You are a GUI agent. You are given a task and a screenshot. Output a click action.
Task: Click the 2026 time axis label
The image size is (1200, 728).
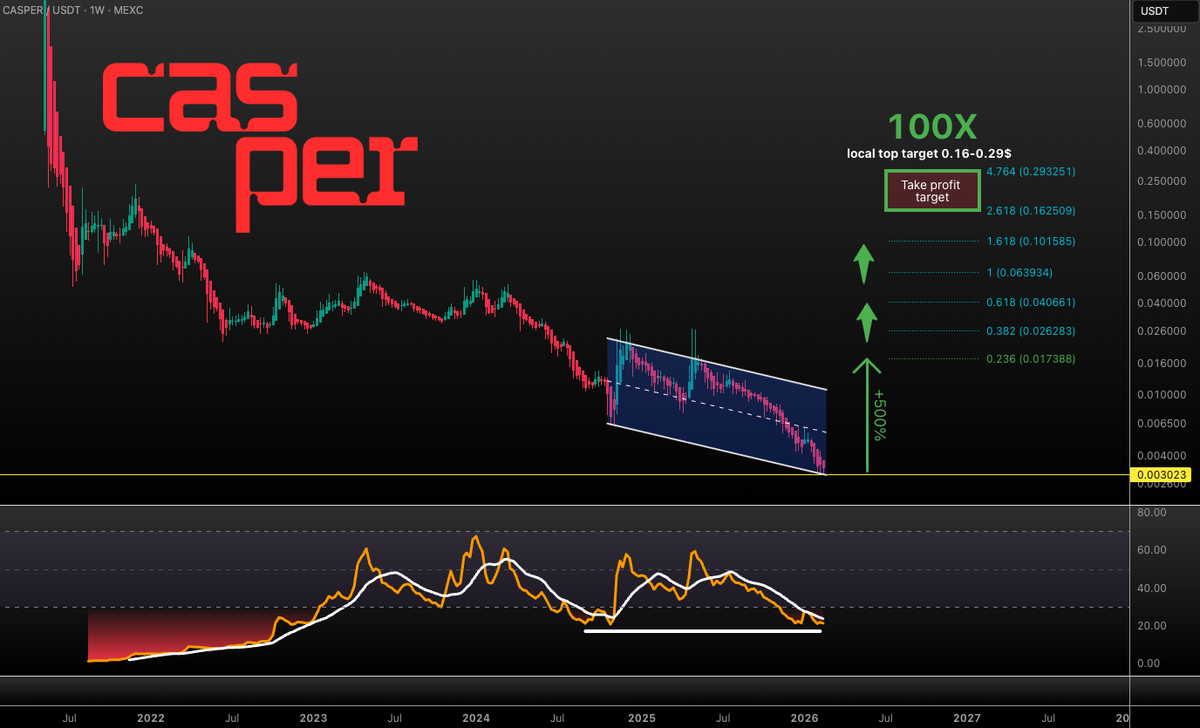pos(804,718)
